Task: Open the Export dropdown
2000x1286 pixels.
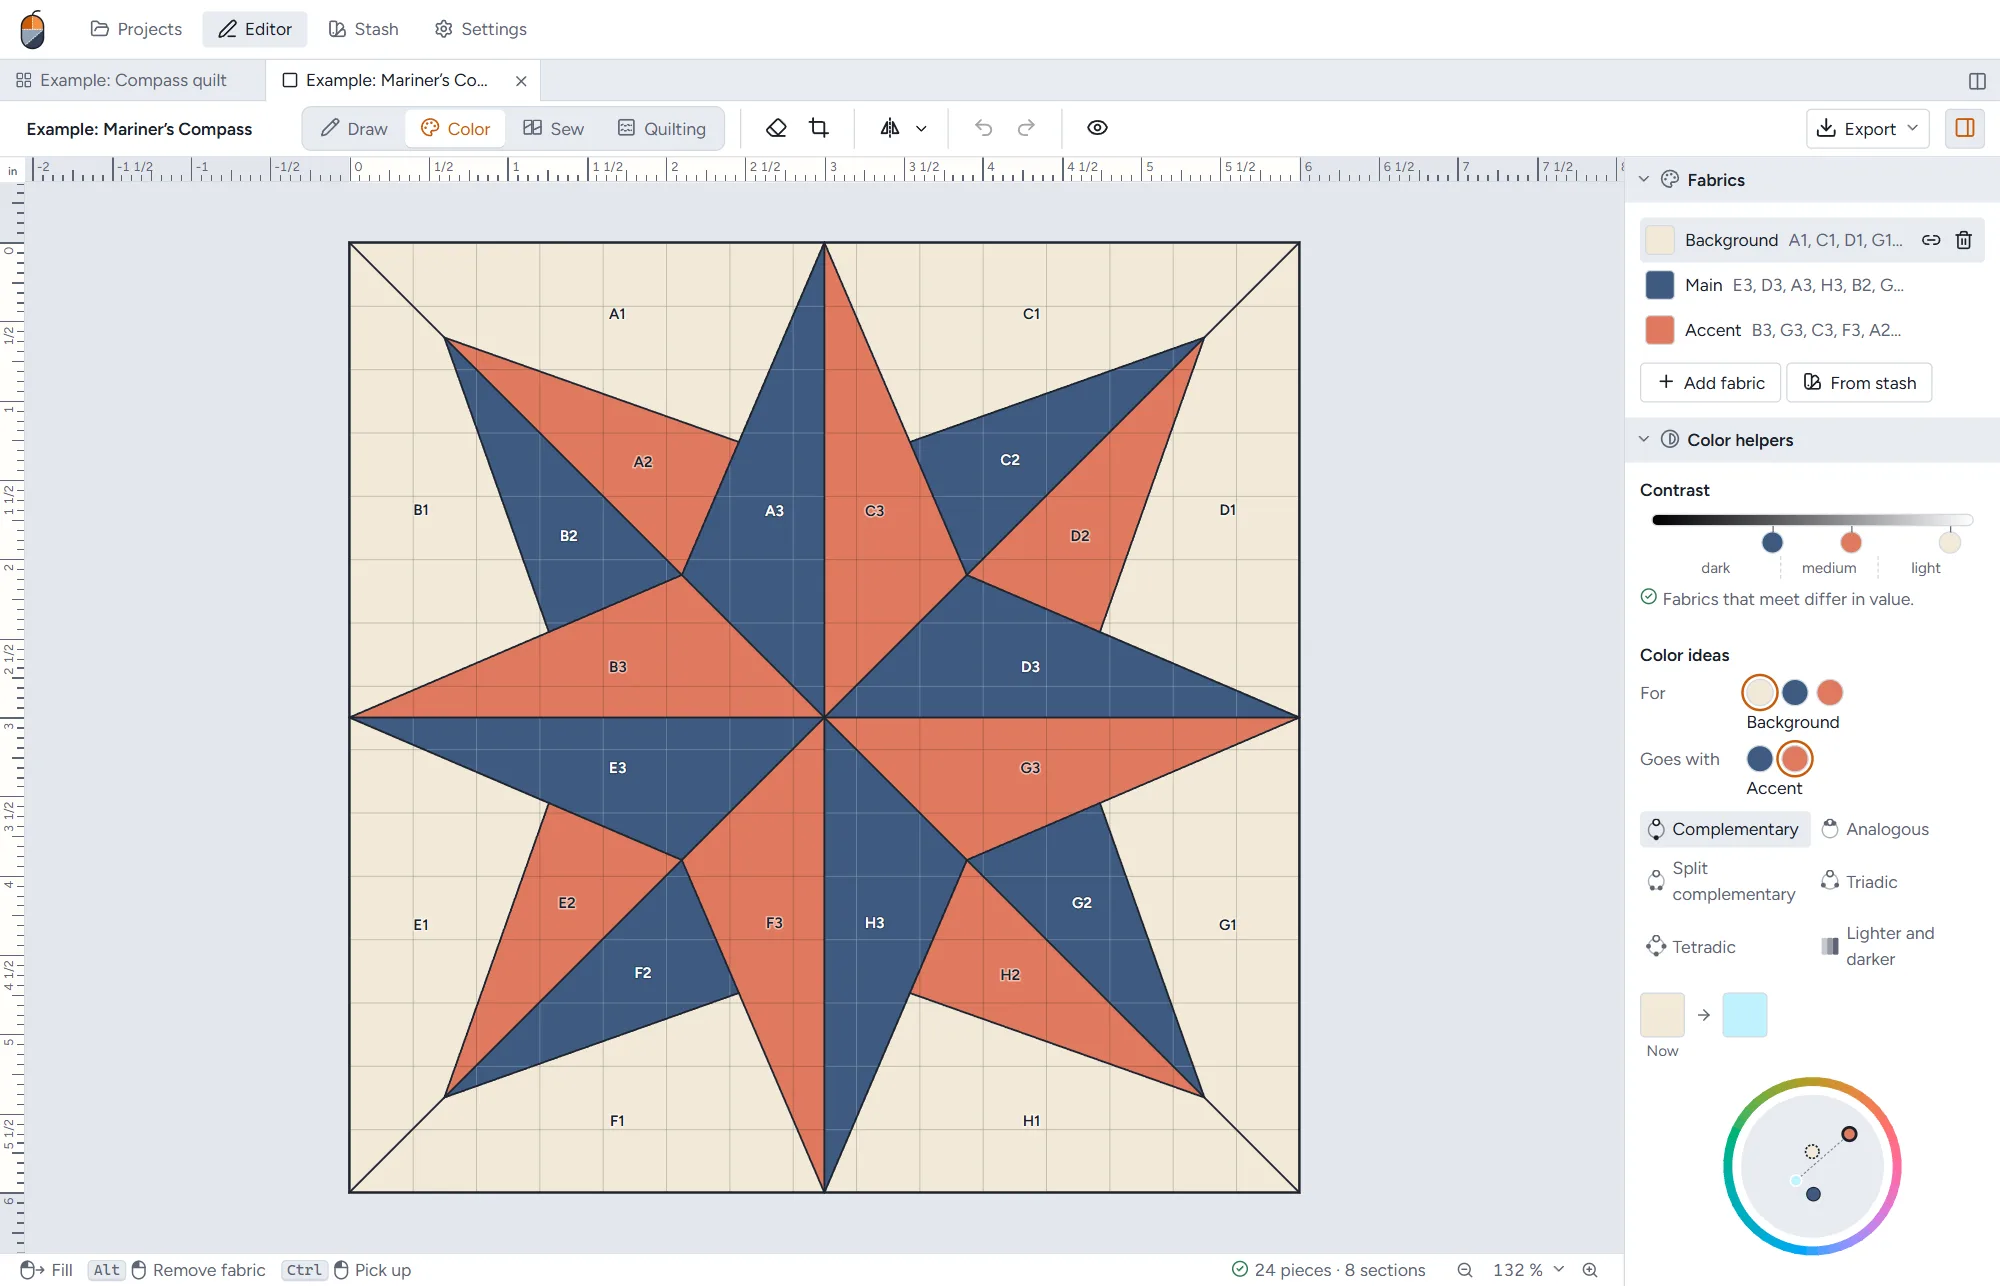Action: tap(1867, 128)
